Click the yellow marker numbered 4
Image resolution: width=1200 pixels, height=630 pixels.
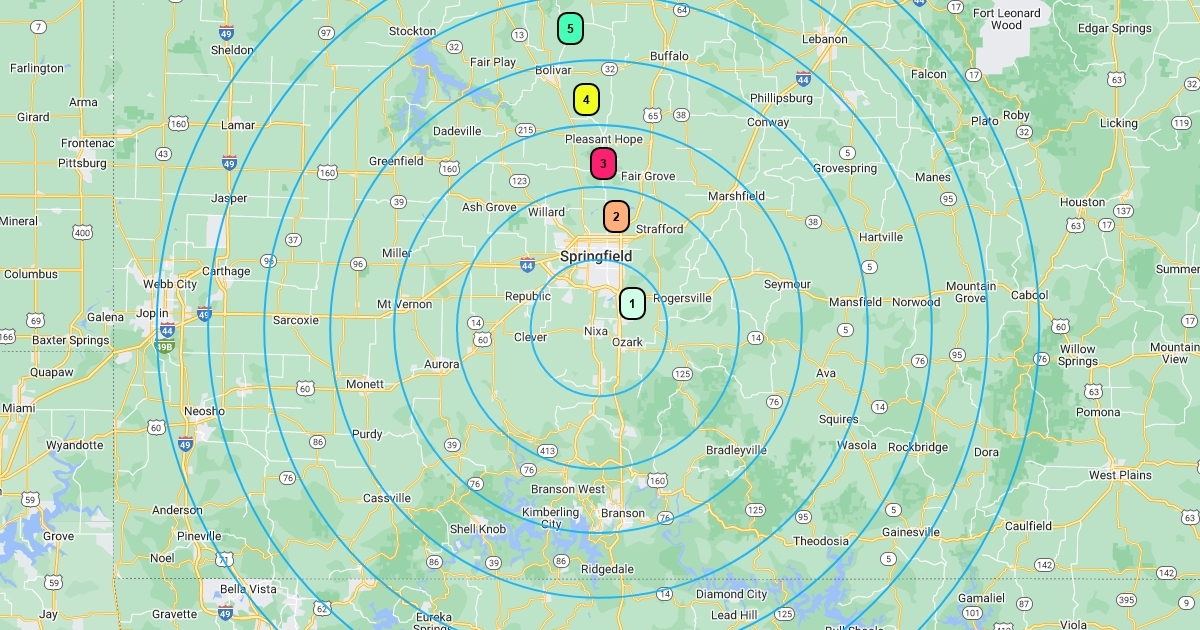[x=586, y=99]
